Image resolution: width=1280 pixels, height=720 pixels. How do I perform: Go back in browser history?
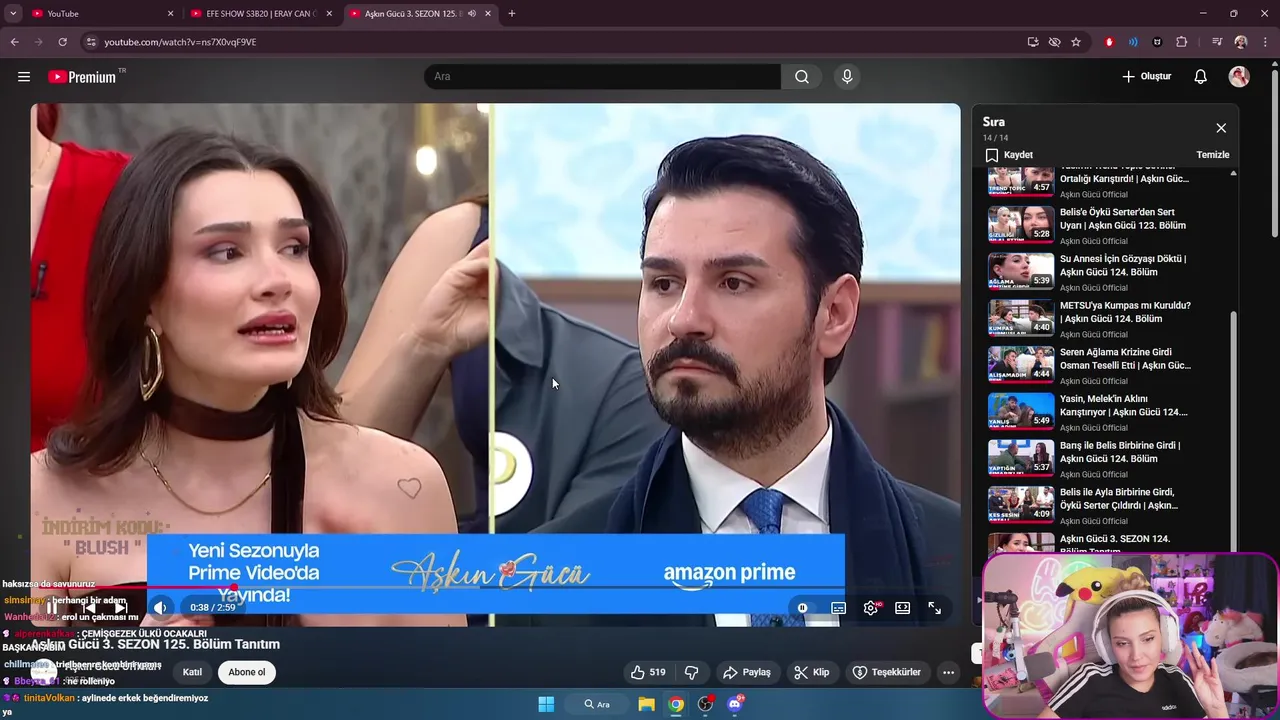tap(14, 42)
